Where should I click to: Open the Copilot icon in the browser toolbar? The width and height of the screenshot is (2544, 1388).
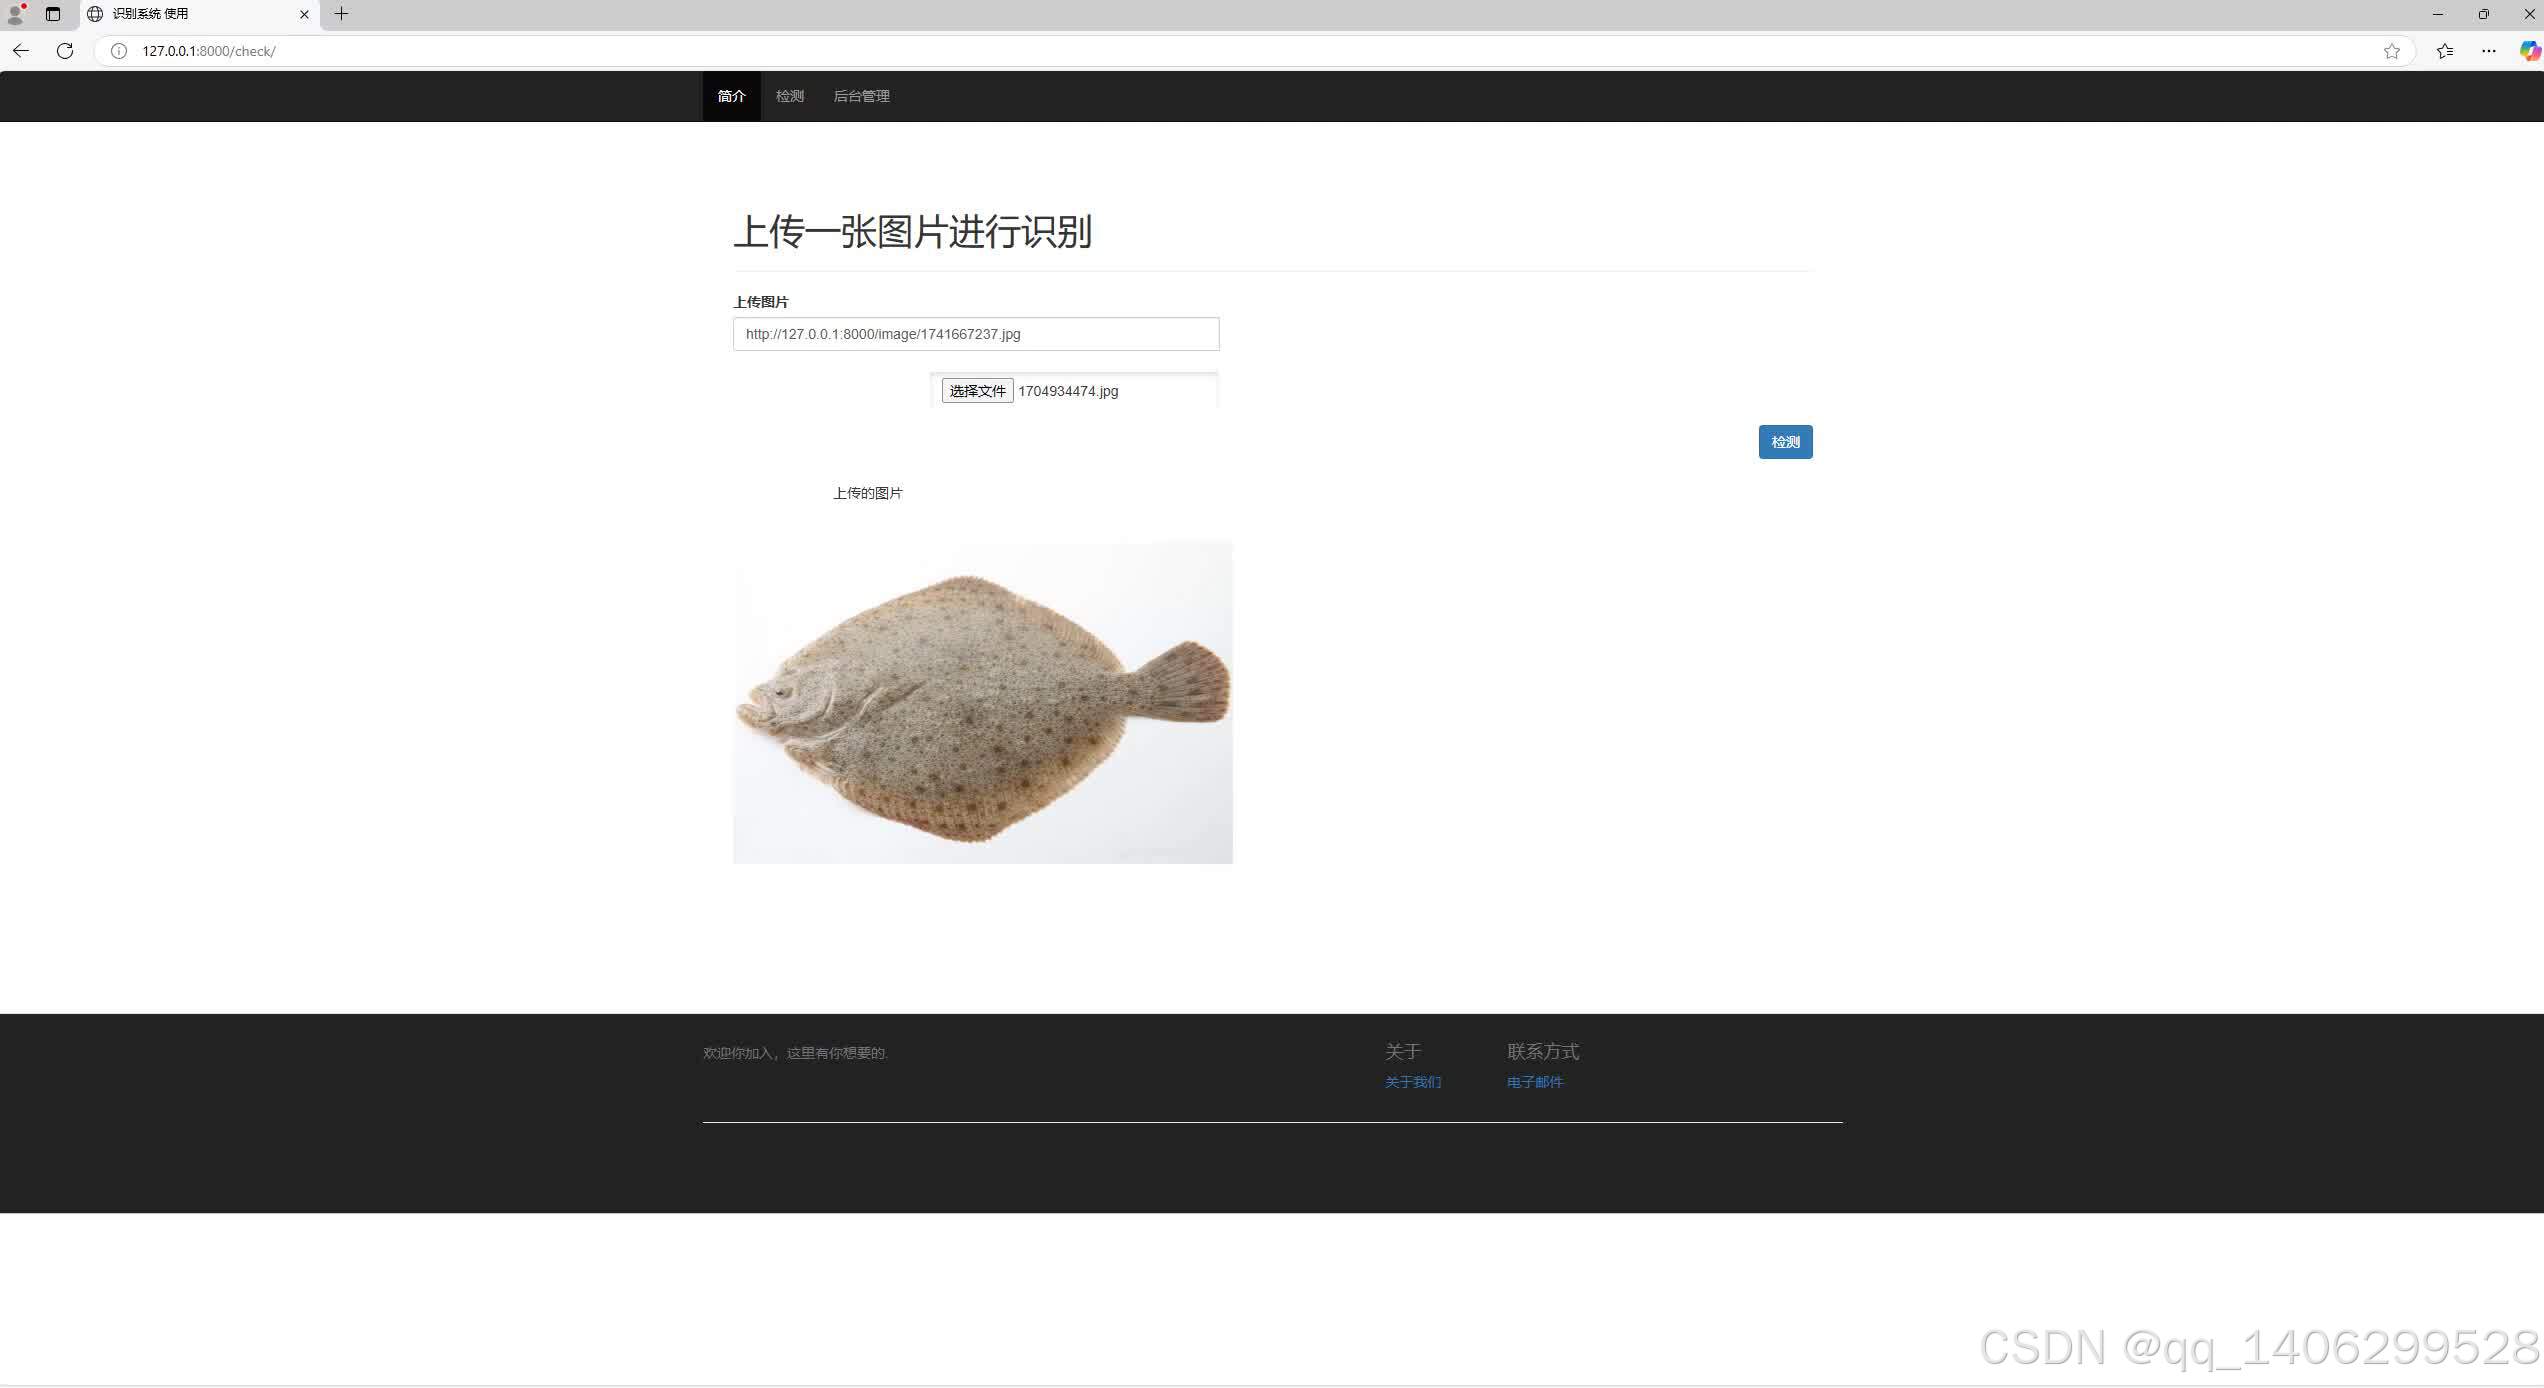tap(2530, 50)
